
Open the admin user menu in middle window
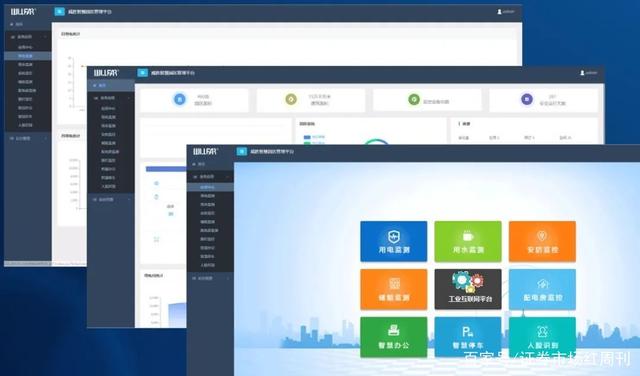pos(589,73)
